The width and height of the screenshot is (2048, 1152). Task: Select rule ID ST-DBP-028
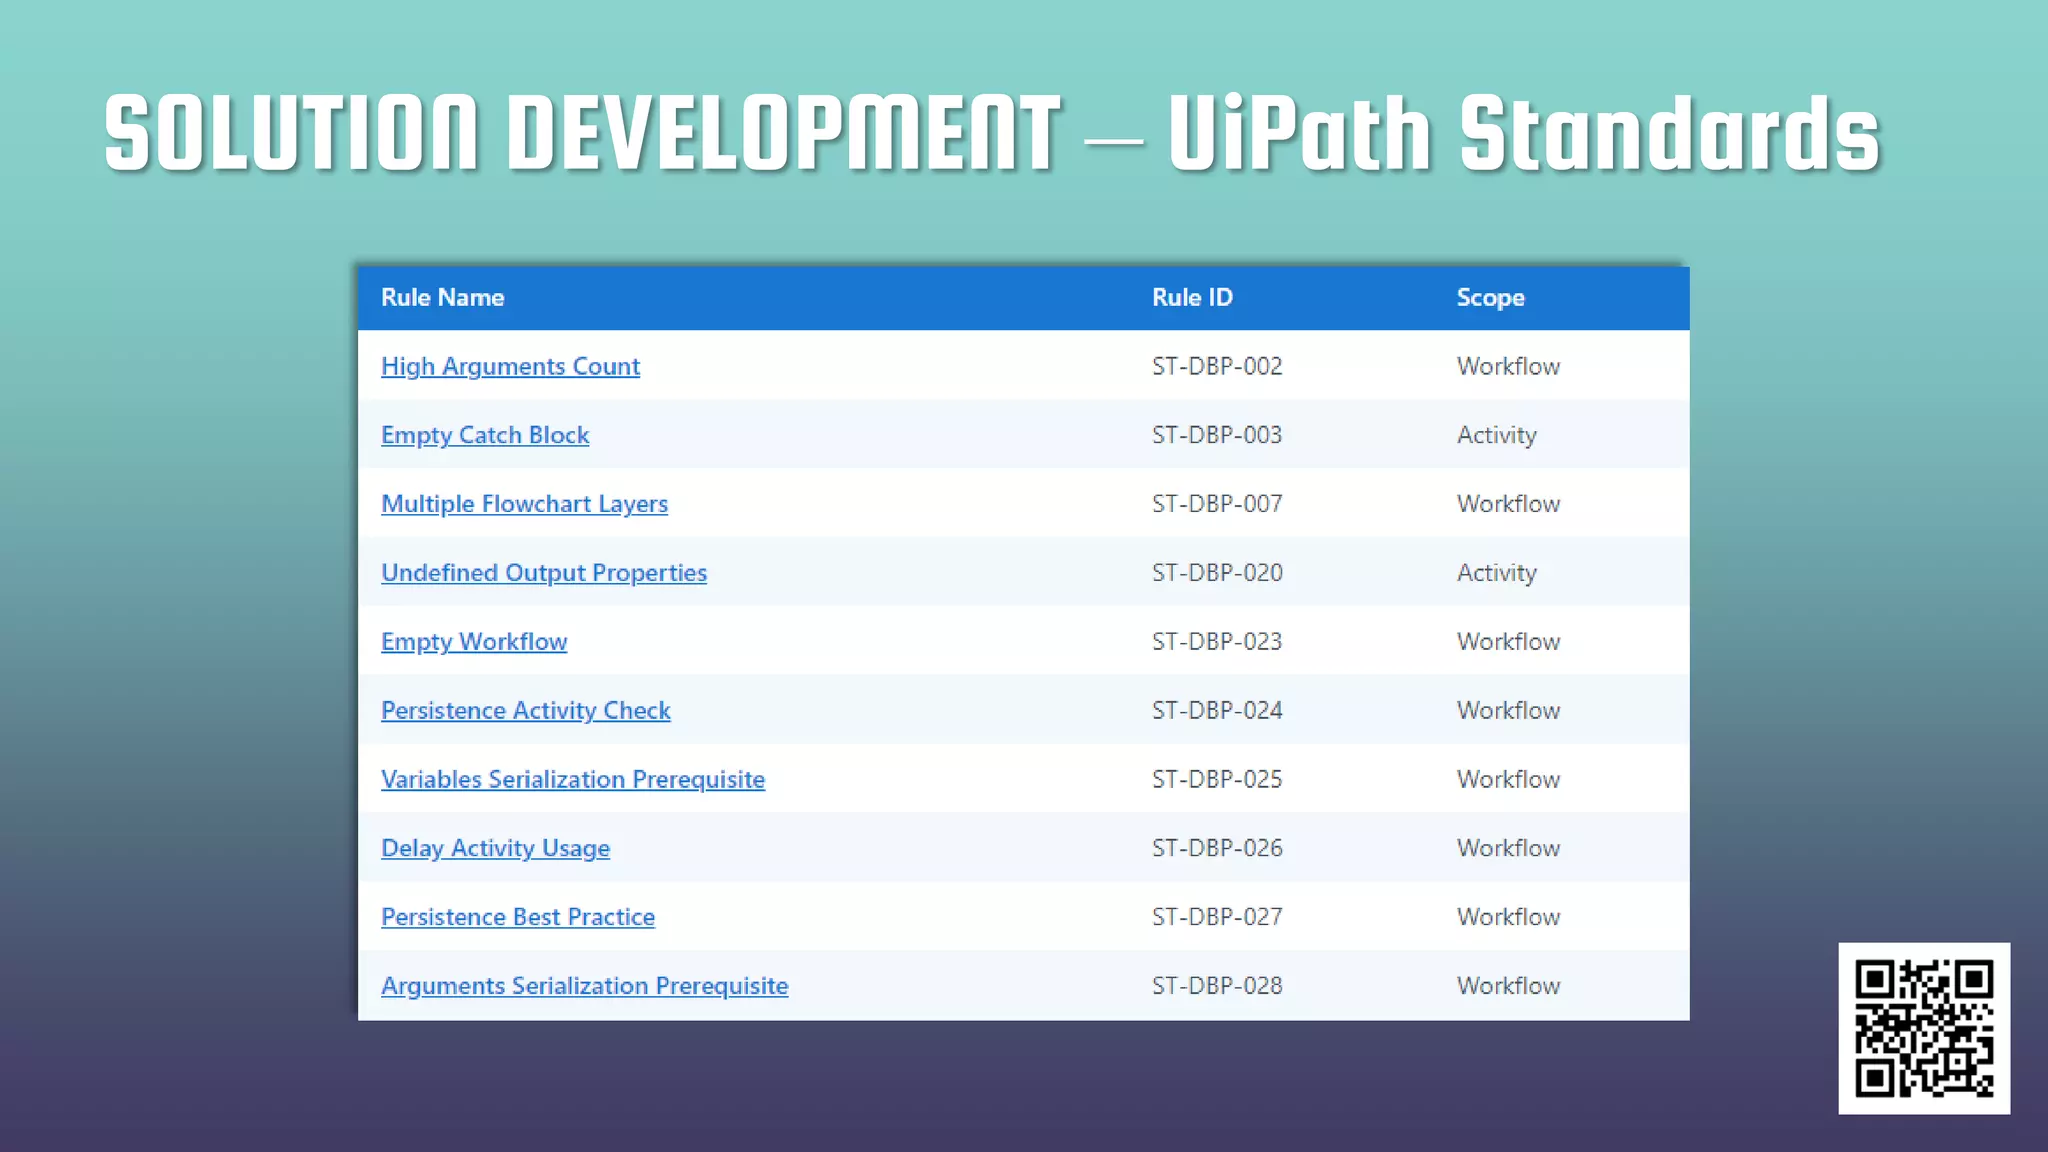coord(1217,986)
